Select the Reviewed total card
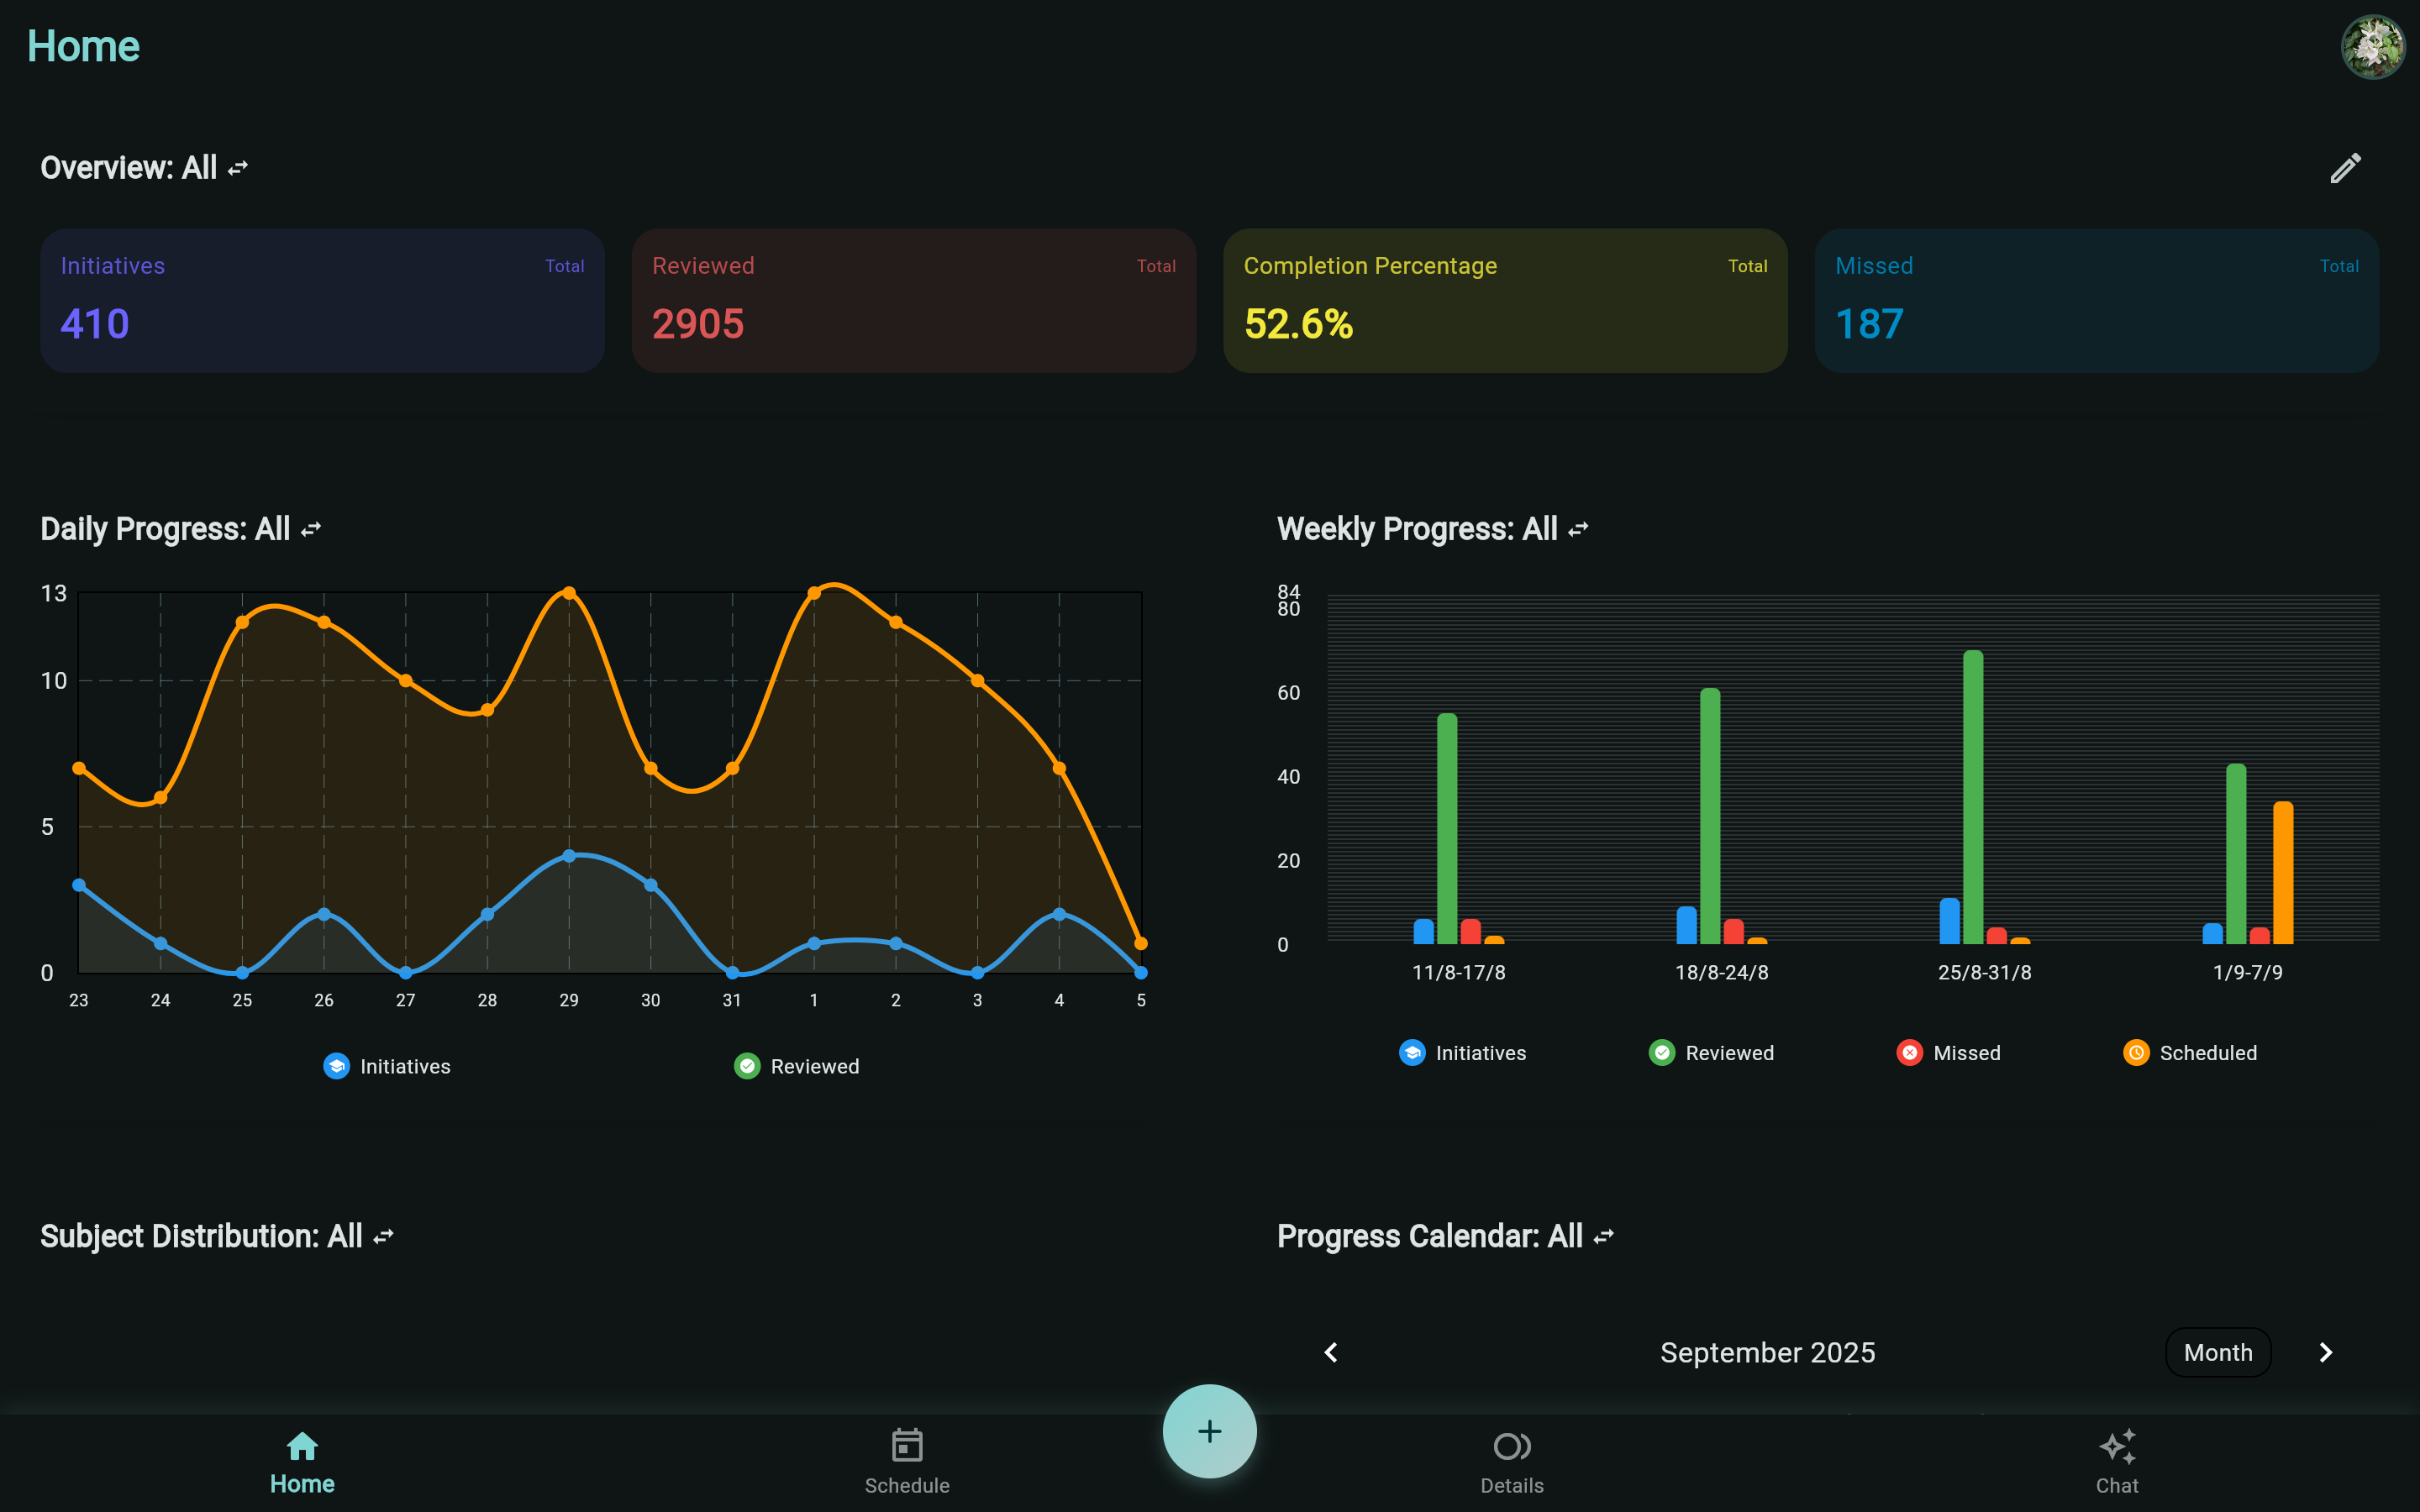This screenshot has height=1512, width=2420. point(914,301)
